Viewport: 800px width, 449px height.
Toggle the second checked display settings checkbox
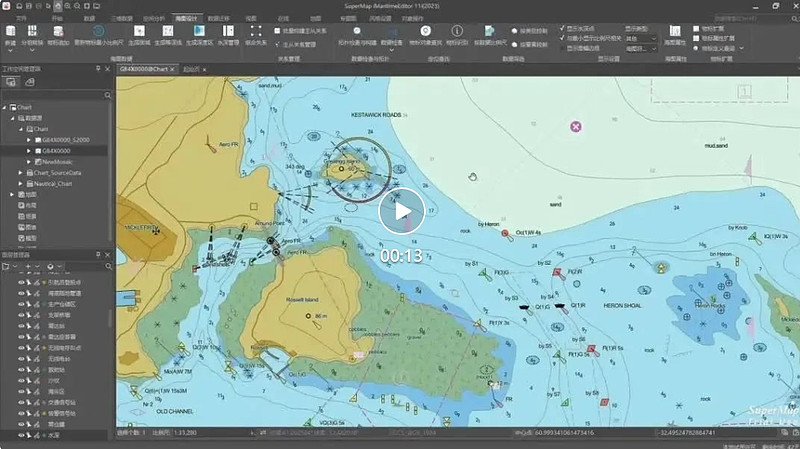562,38
